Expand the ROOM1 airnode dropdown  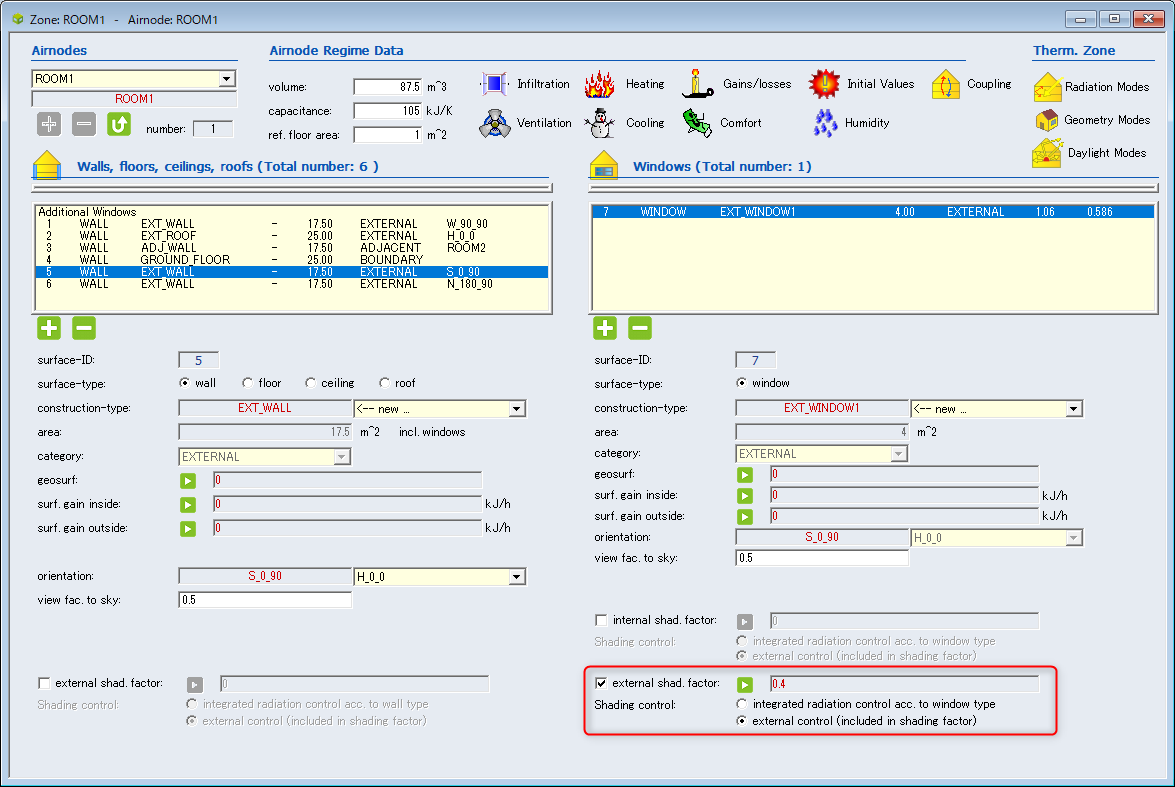pyautogui.click(x=227, y=79)
